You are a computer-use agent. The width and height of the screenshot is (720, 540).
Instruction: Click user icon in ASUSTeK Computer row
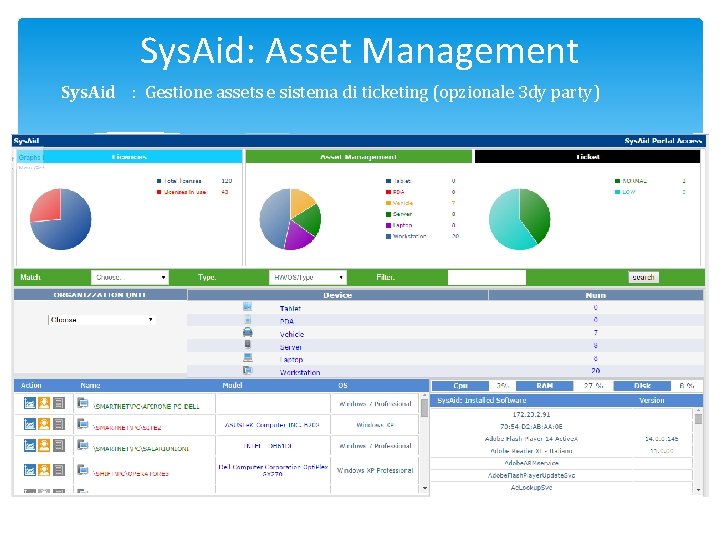(44, 424)
